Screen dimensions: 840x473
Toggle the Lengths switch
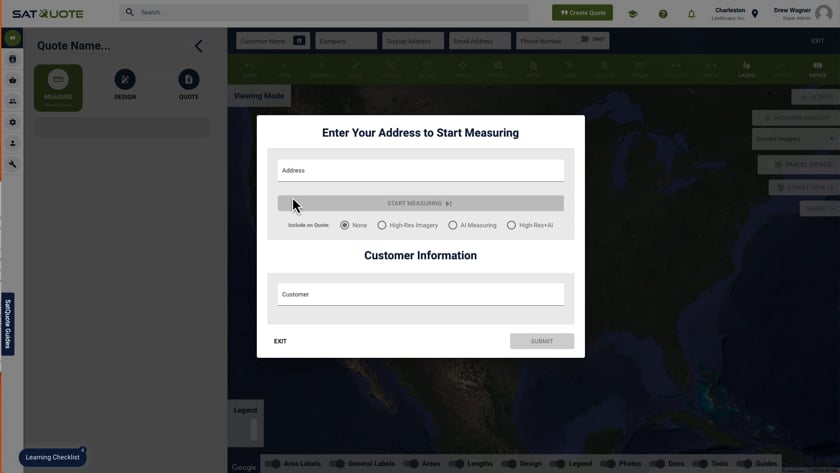point(456,463)
